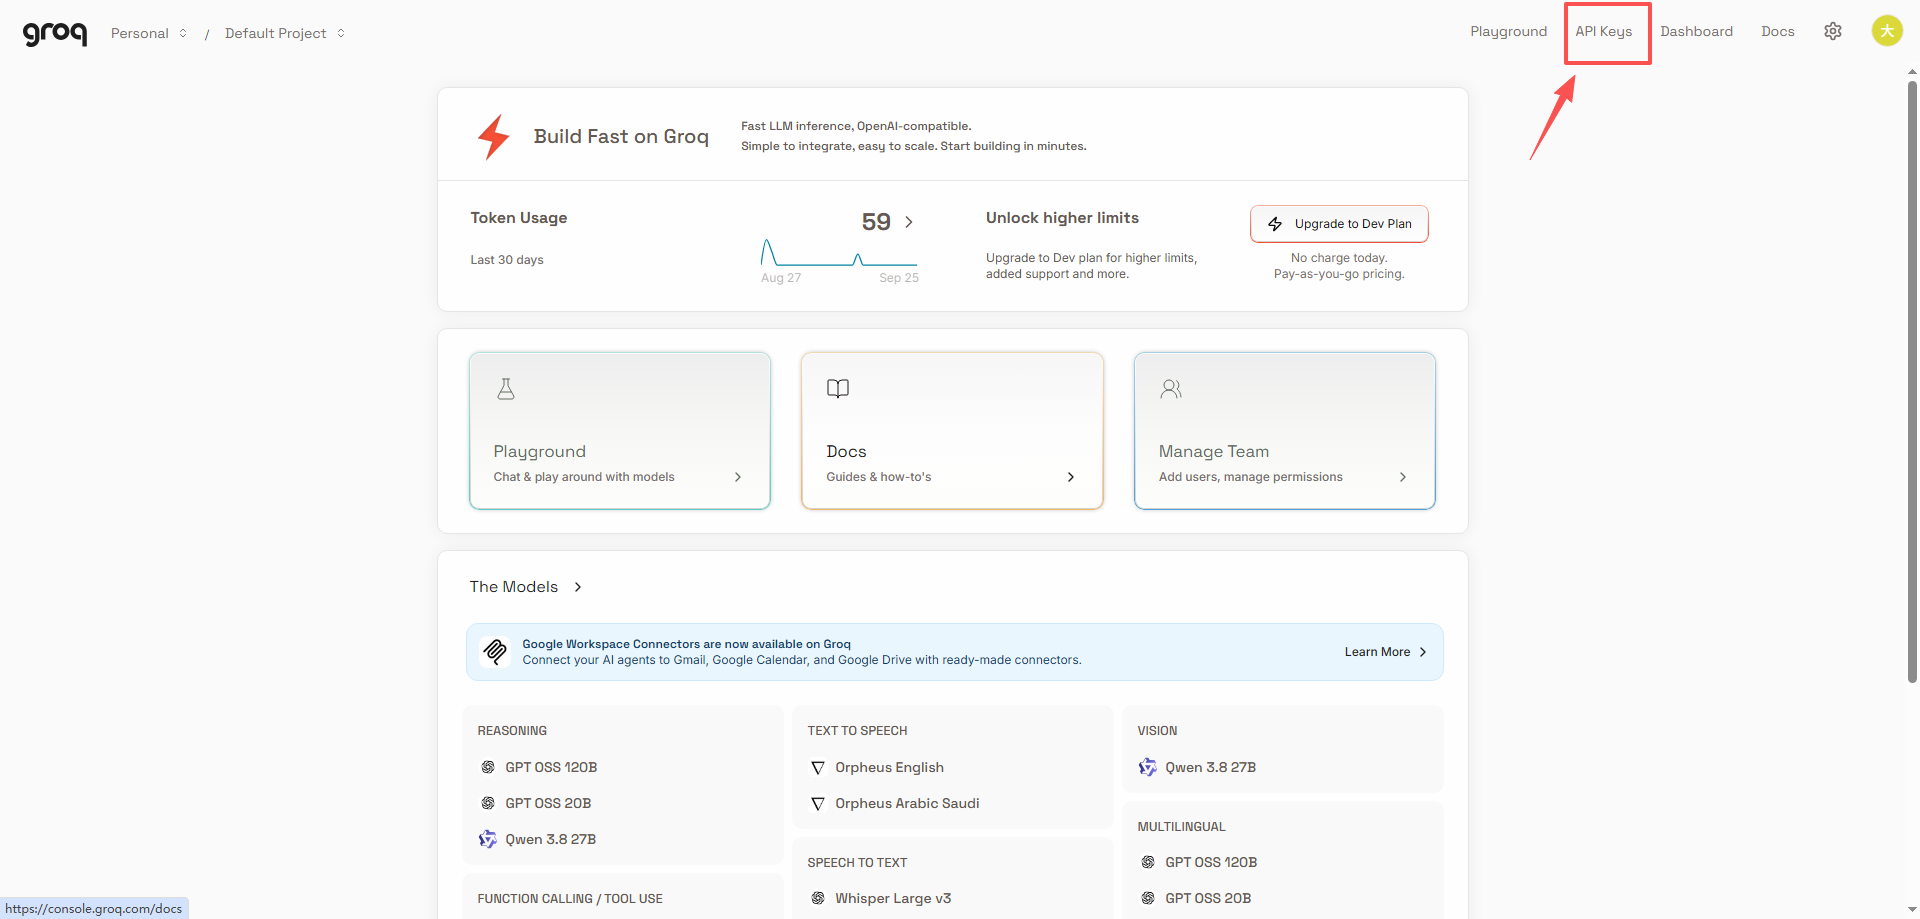Open the Playground card
1920x919 pixels.
tap(620, 431)
